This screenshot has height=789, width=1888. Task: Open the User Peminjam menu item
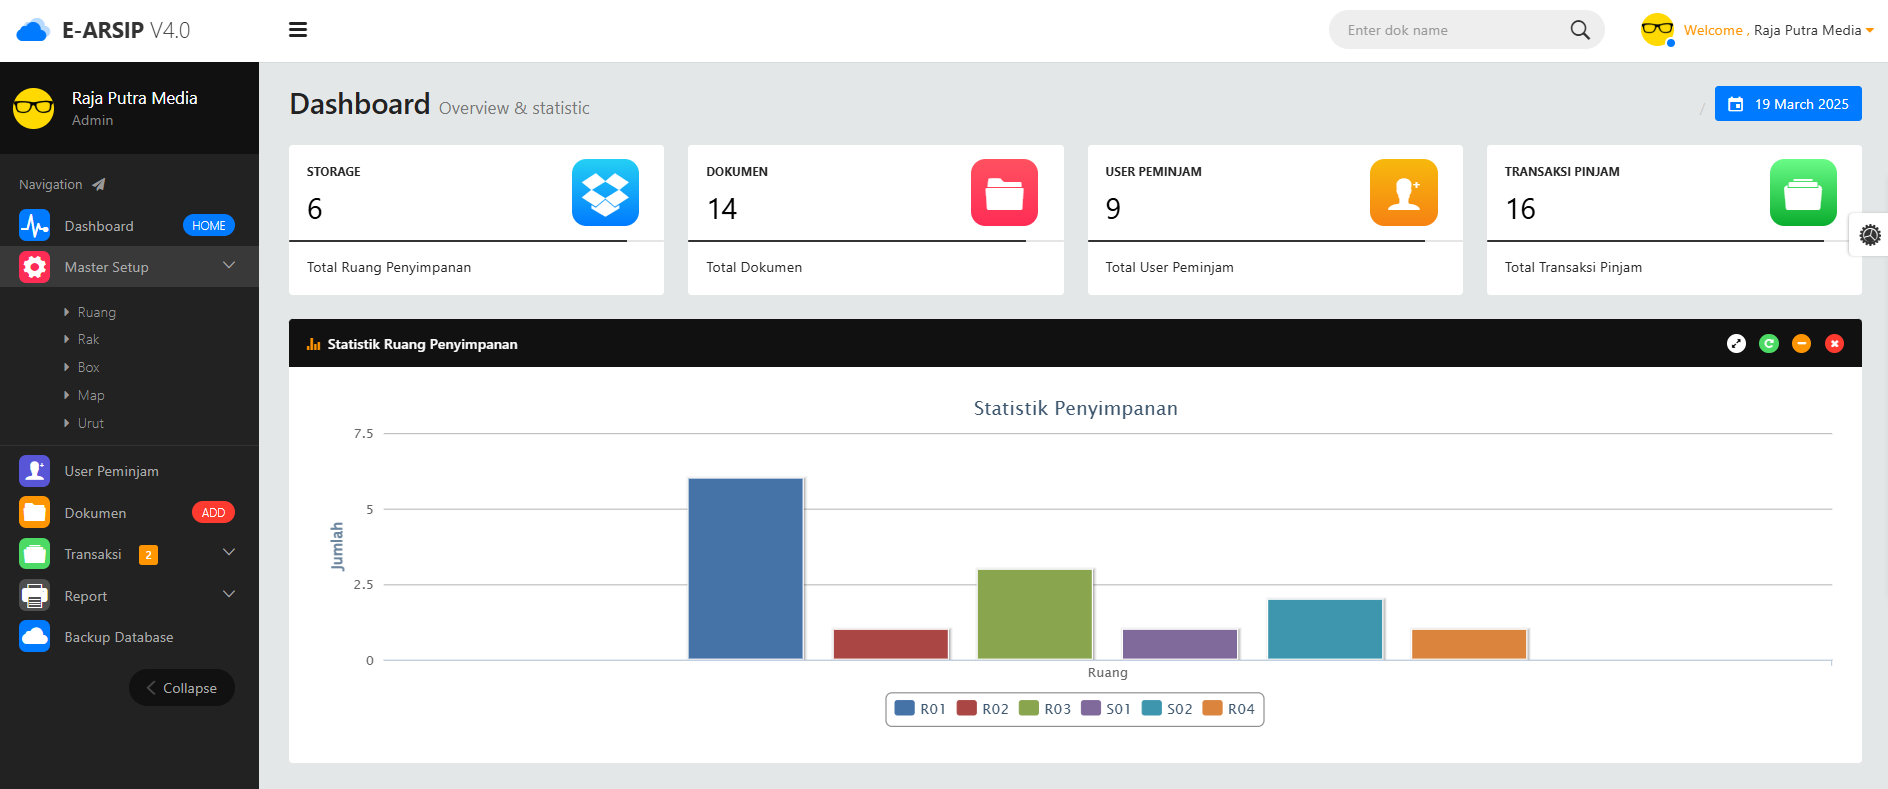coord(111,471)
